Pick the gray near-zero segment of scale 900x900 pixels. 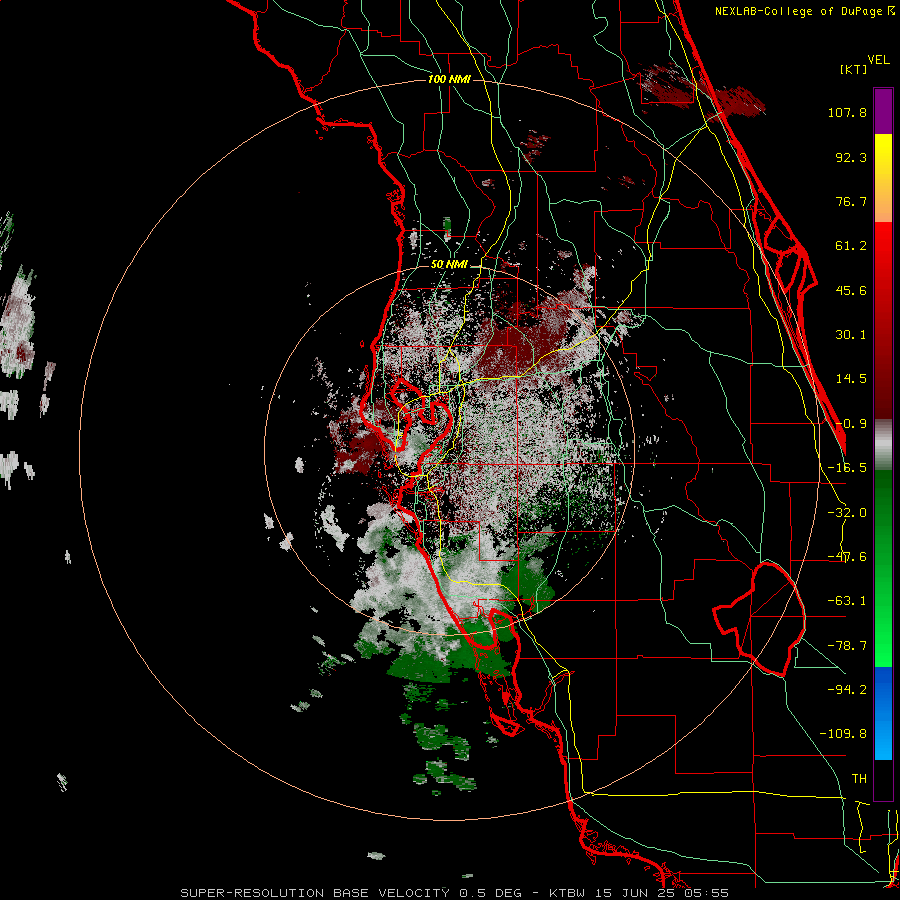pyautogui.click(x=883, y=445)
